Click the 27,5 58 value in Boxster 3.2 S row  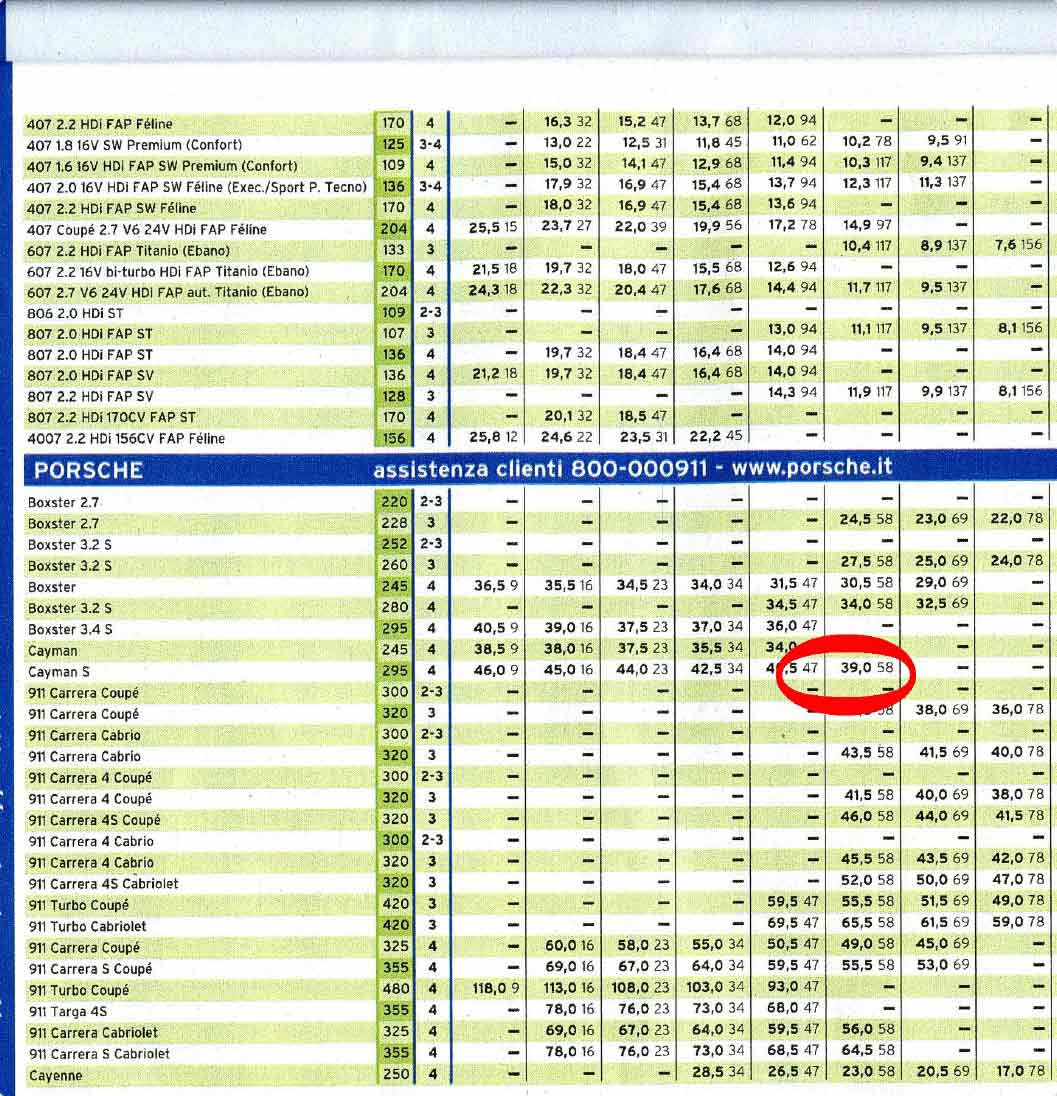coord(867,561)
